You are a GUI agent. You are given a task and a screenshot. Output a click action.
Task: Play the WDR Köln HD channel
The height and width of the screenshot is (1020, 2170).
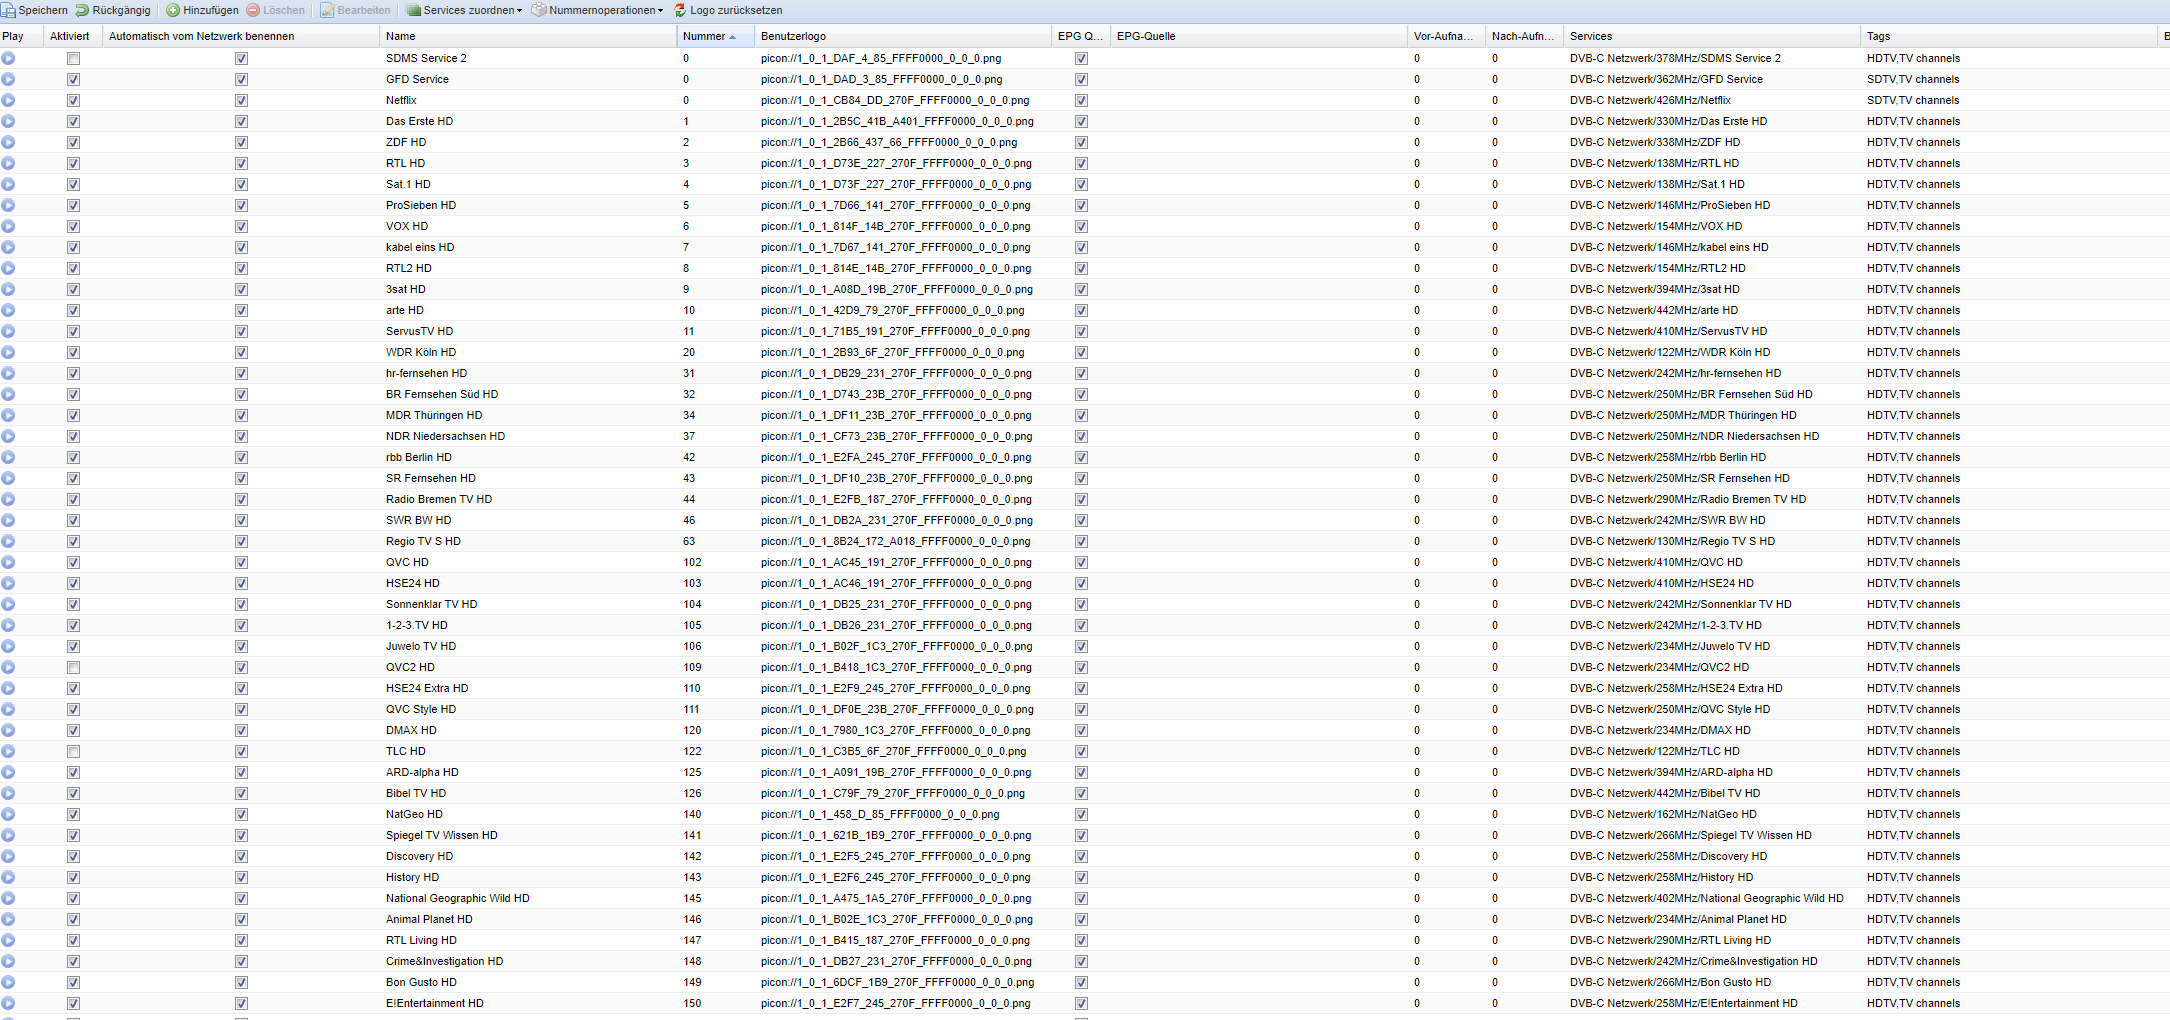click(8, 352)
